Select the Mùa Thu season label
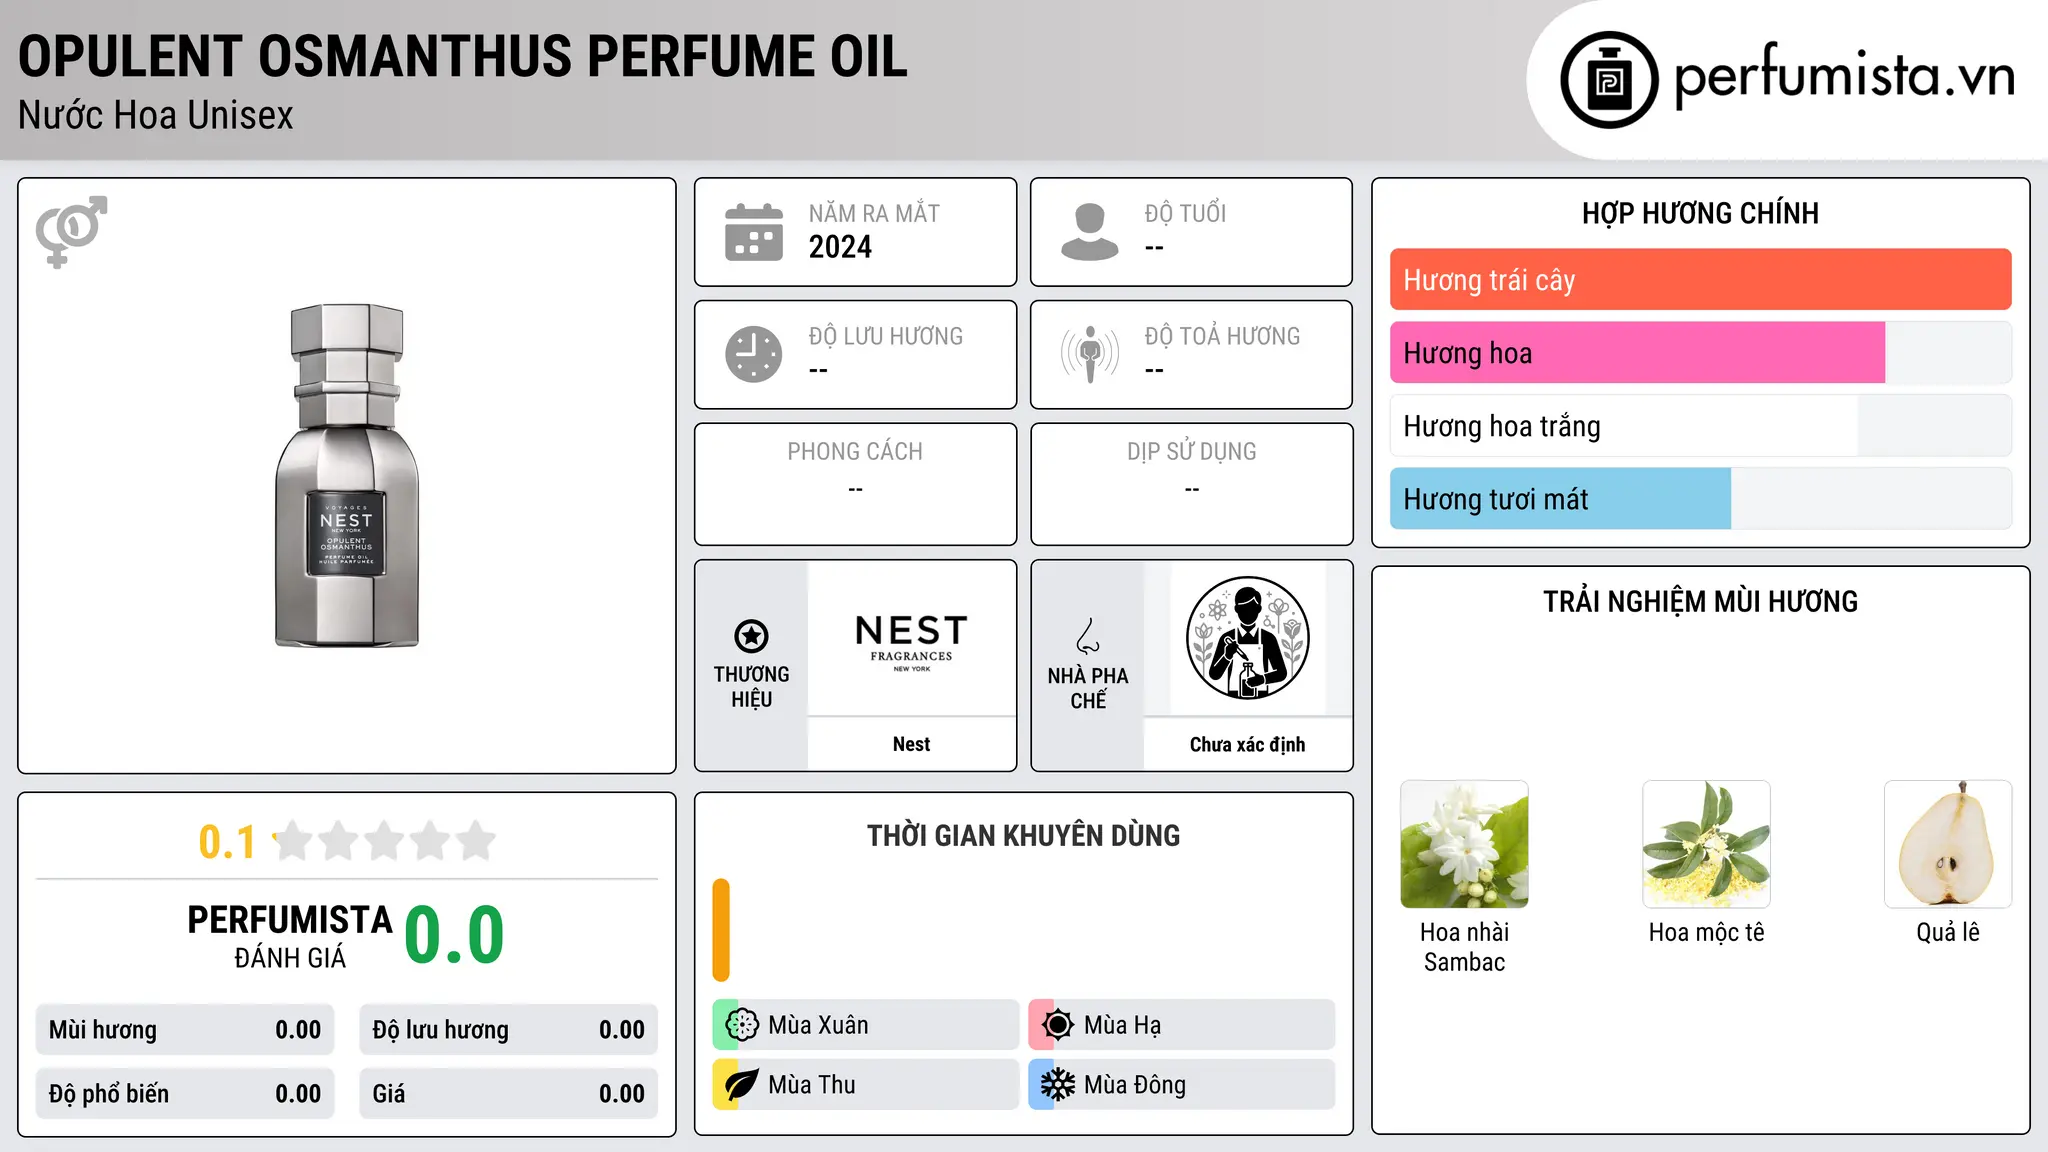The width and height of the screenshot is (2048, 1152). [812, 1085]
